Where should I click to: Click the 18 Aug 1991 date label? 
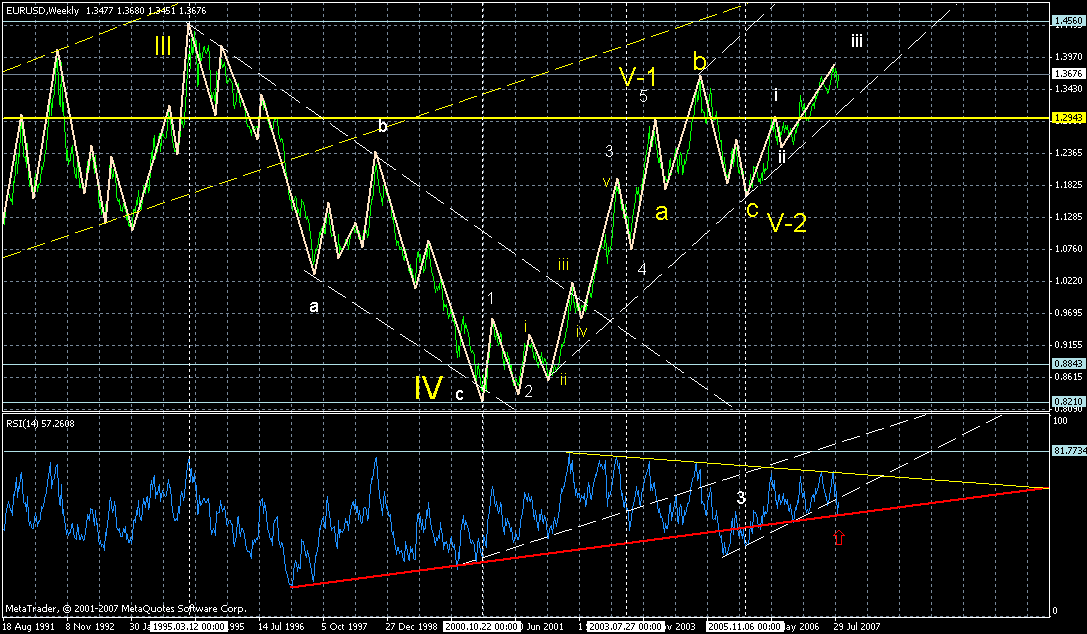tap(26, 626)
